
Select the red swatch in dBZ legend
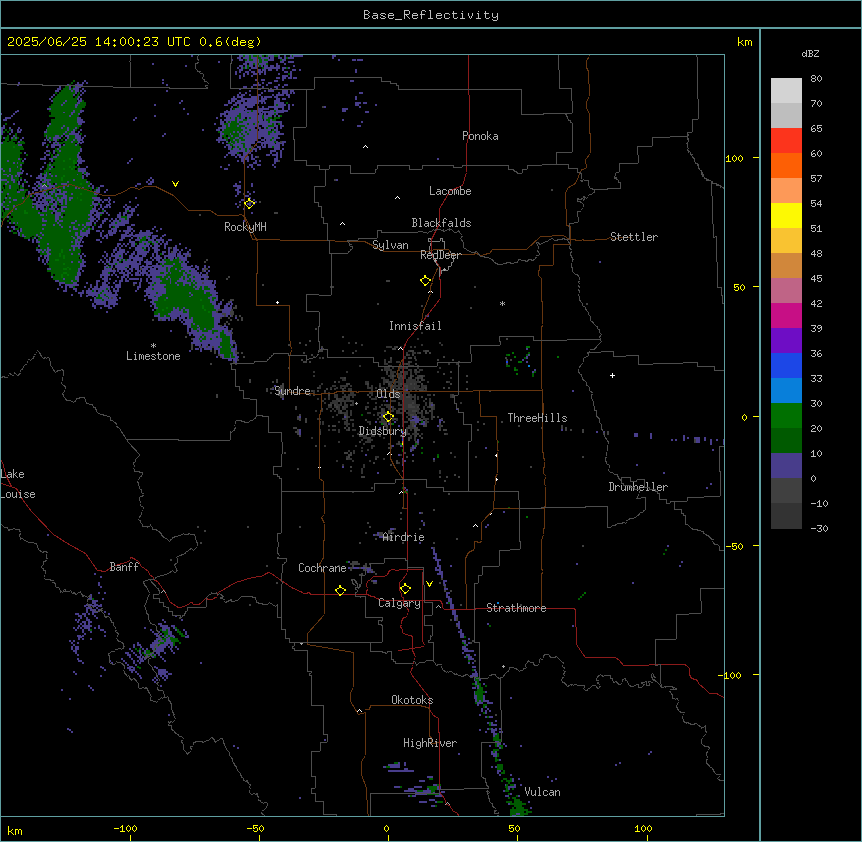tap(786, 141)
